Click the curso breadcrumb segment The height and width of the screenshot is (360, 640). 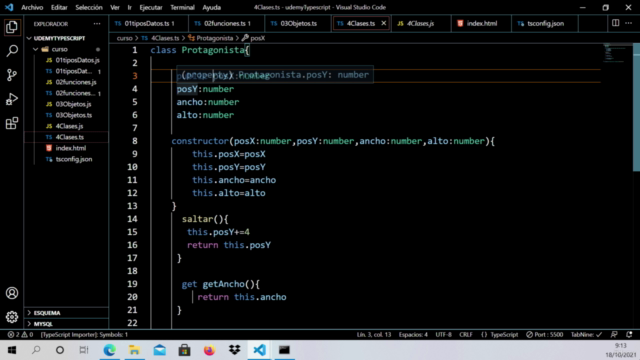[124, 38]
